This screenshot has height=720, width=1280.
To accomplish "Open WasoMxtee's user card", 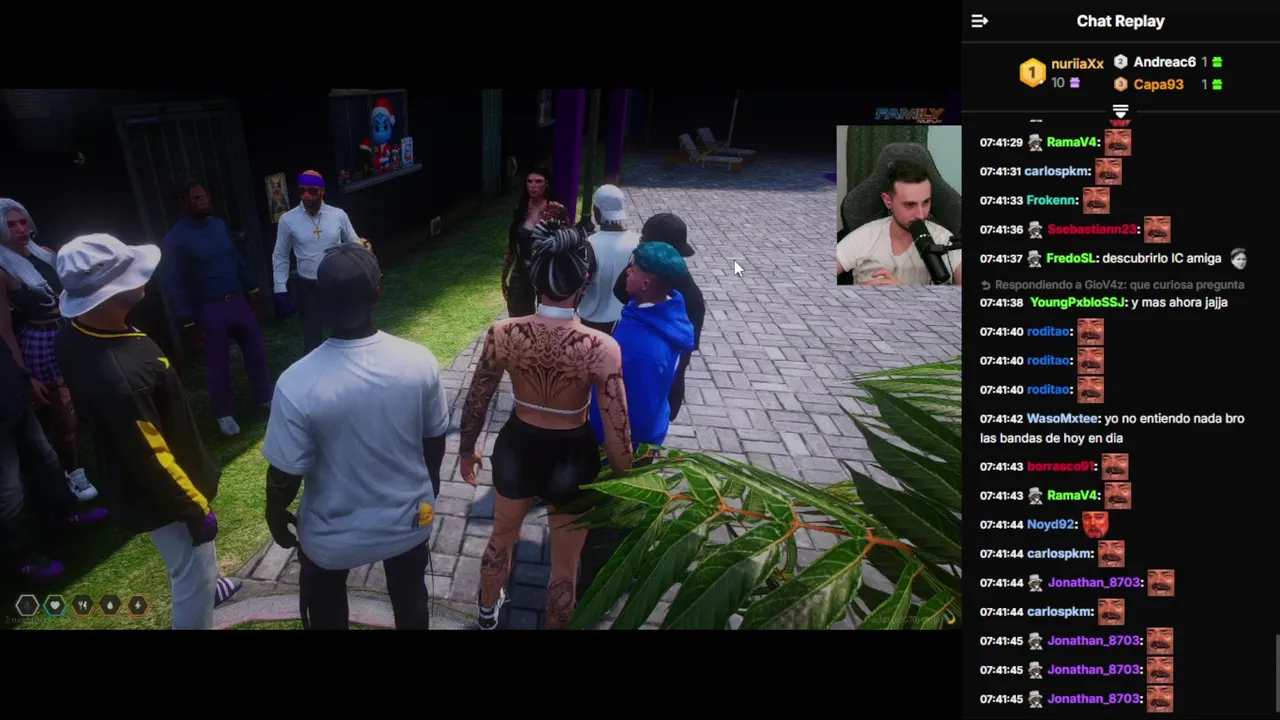I will (x=1063, y=418).
